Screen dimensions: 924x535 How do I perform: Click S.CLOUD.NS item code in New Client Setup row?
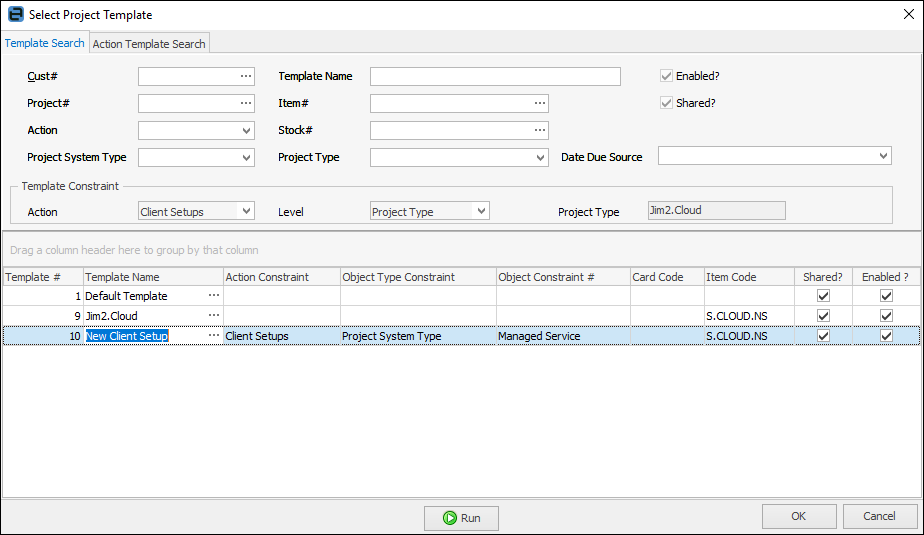(x=749, y=336)
